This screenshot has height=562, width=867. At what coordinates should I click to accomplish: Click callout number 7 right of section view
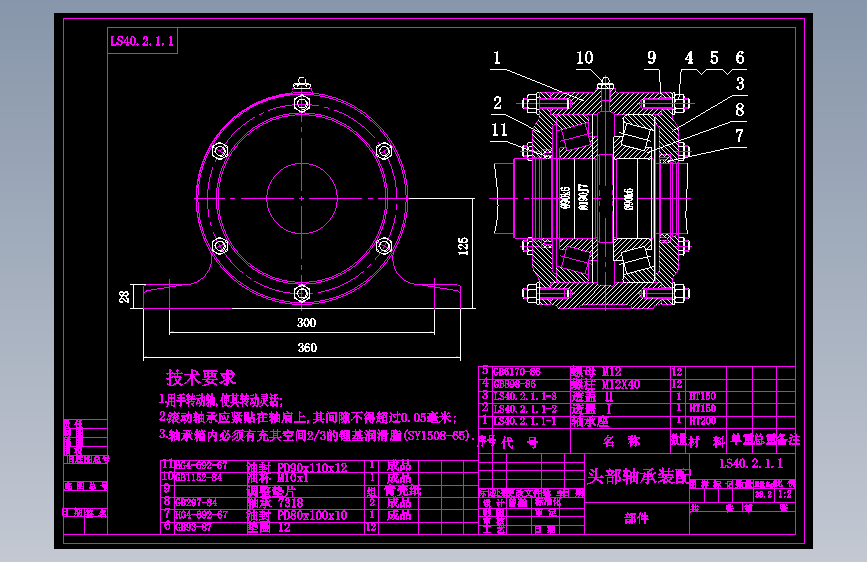tap(739, 136)
